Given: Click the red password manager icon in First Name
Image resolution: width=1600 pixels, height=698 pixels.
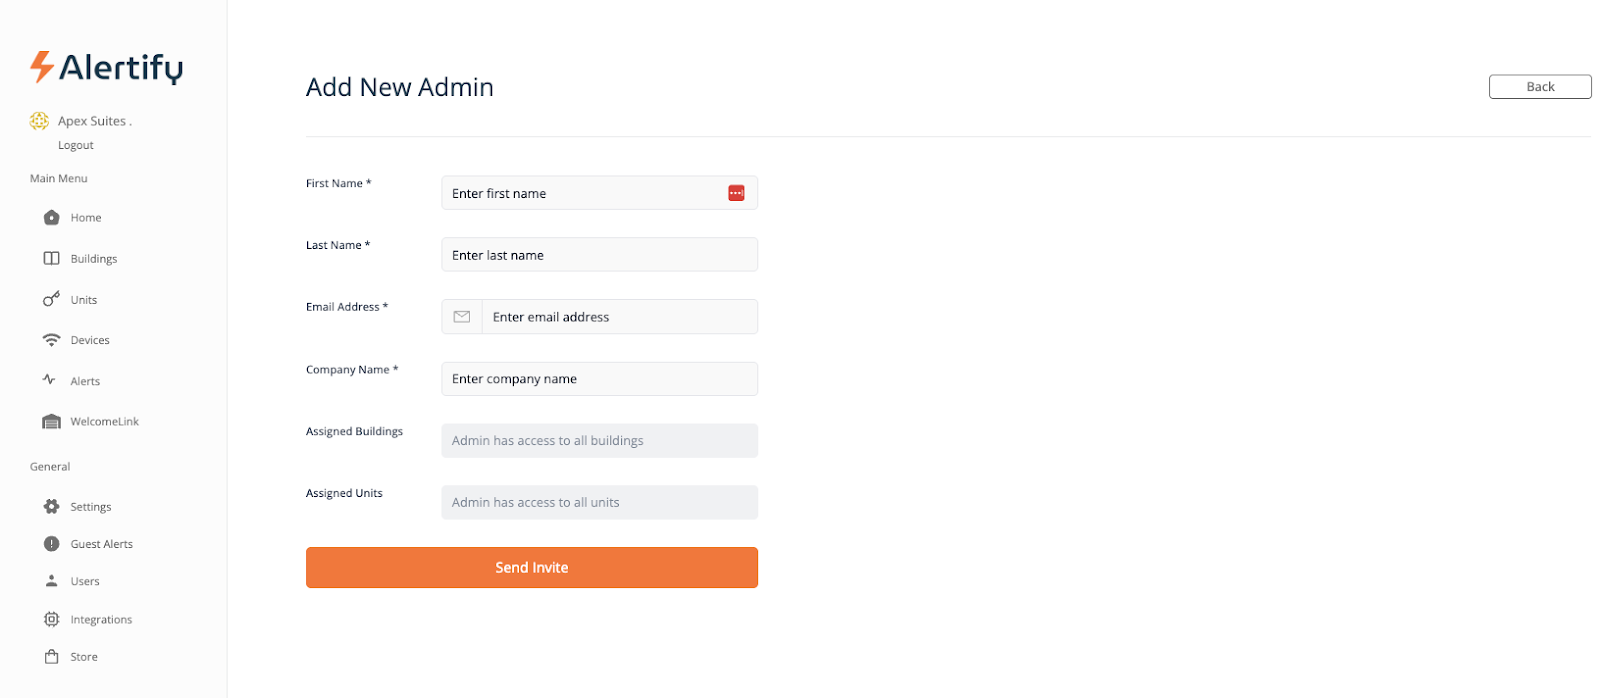Looking at the screenshot, I should (736, 193).
